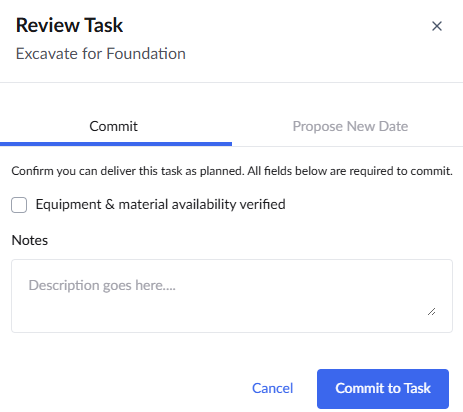Tick the empty checkbox above Notes
This screenshot has height=412, width=463.
pyautogui.click(x=19, y=205)
